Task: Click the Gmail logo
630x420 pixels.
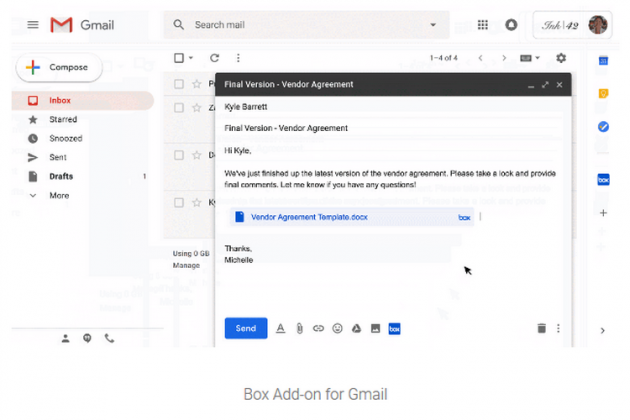Action: pos(82,25)
